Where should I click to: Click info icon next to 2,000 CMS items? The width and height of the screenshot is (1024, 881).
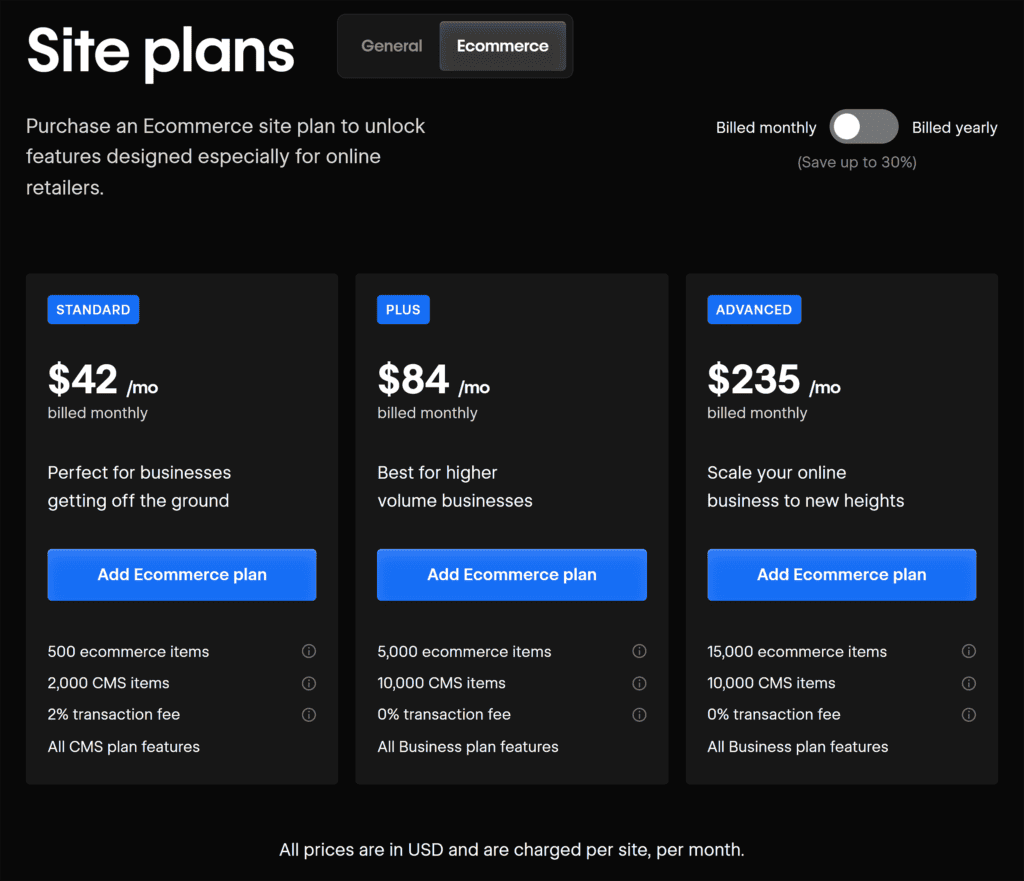(309, 683)
